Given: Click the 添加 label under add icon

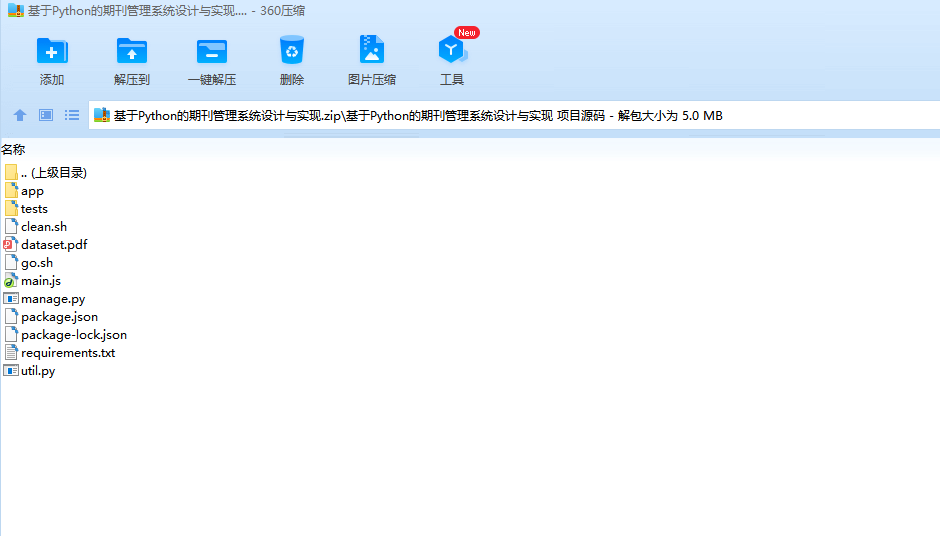Looking at the screenshot, I should click(x=52, y=79).
